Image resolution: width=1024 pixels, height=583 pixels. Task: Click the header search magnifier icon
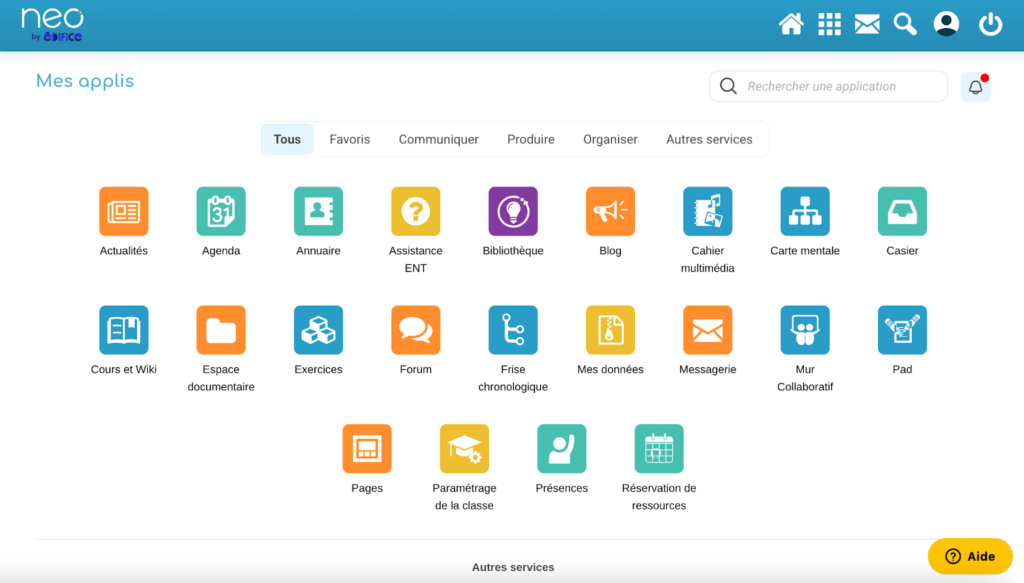905,24
